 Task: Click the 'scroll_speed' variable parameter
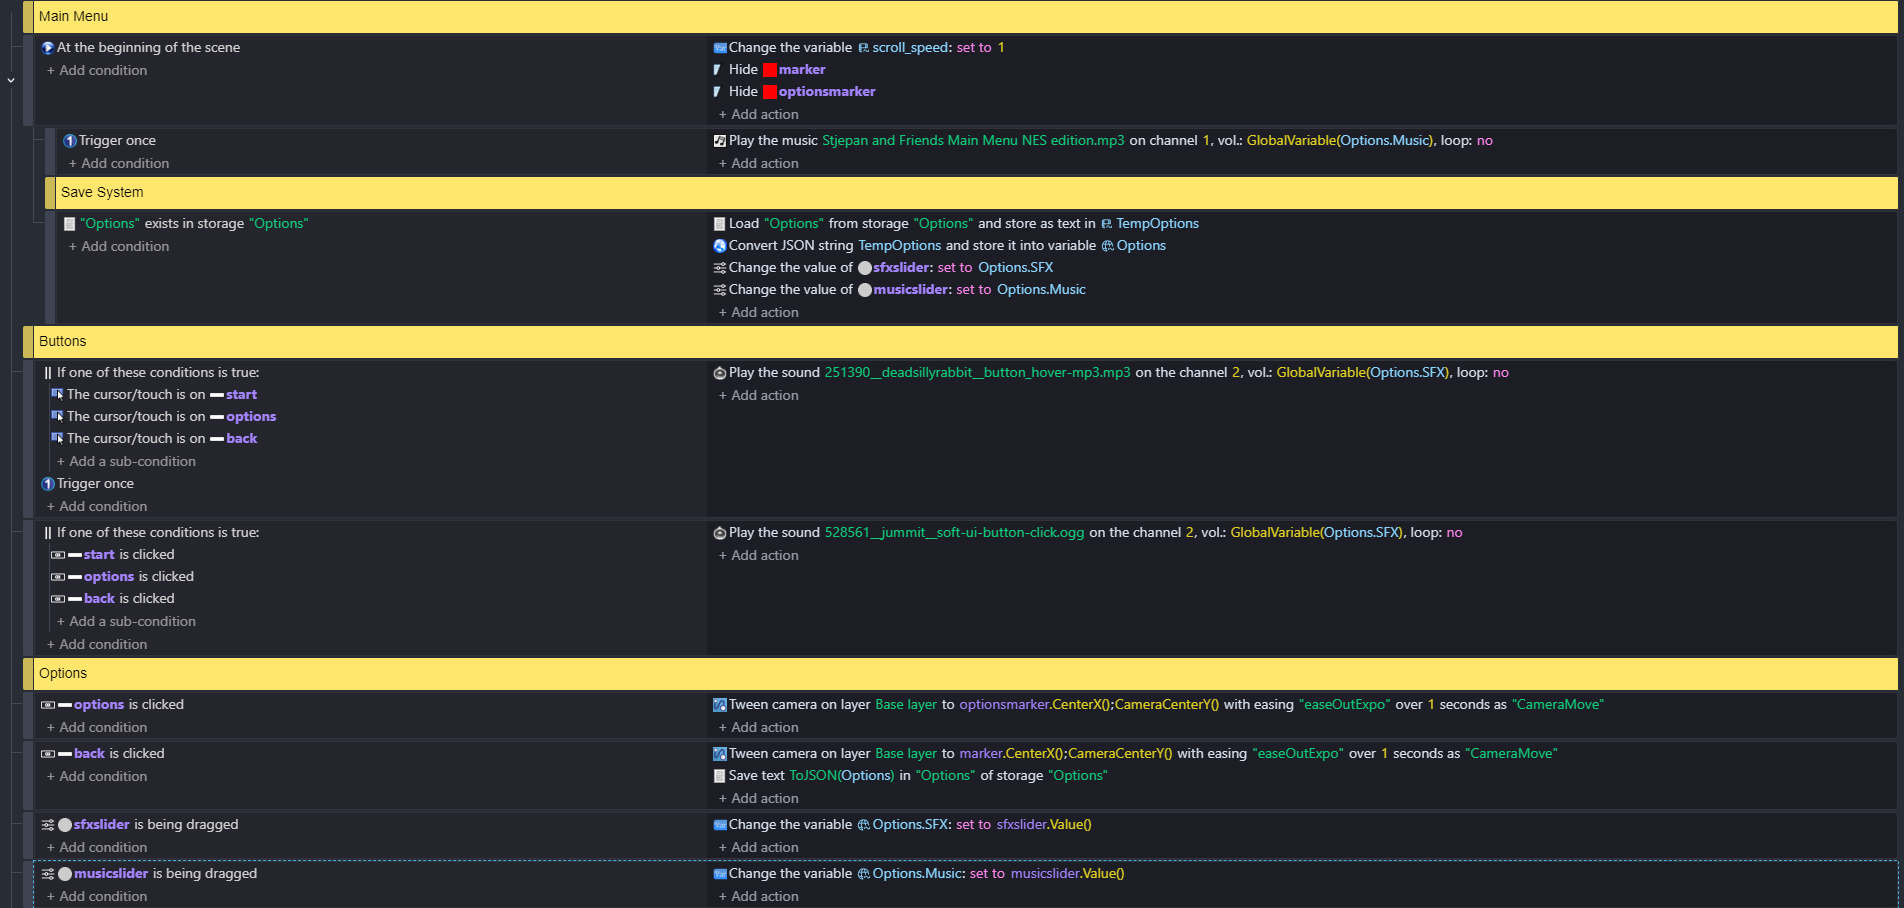910,48
